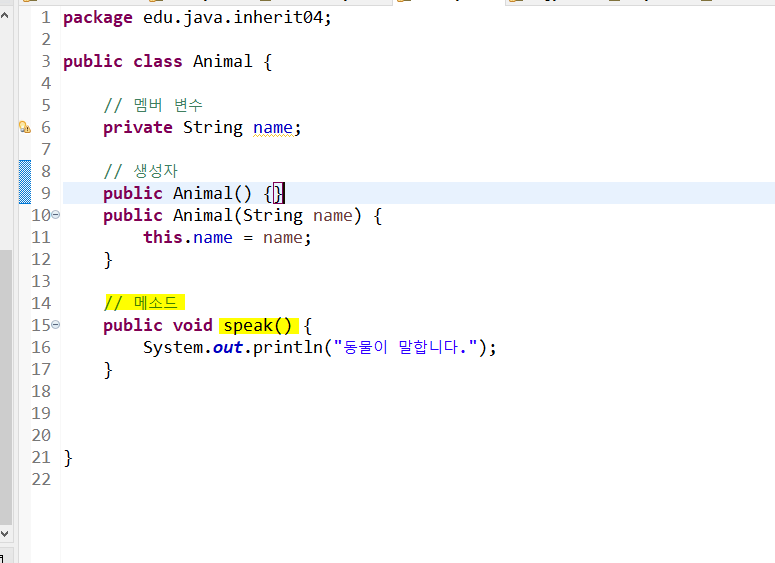Collapse the Animal(String name) constructor at line 10
775x563 pixels.
56,215
